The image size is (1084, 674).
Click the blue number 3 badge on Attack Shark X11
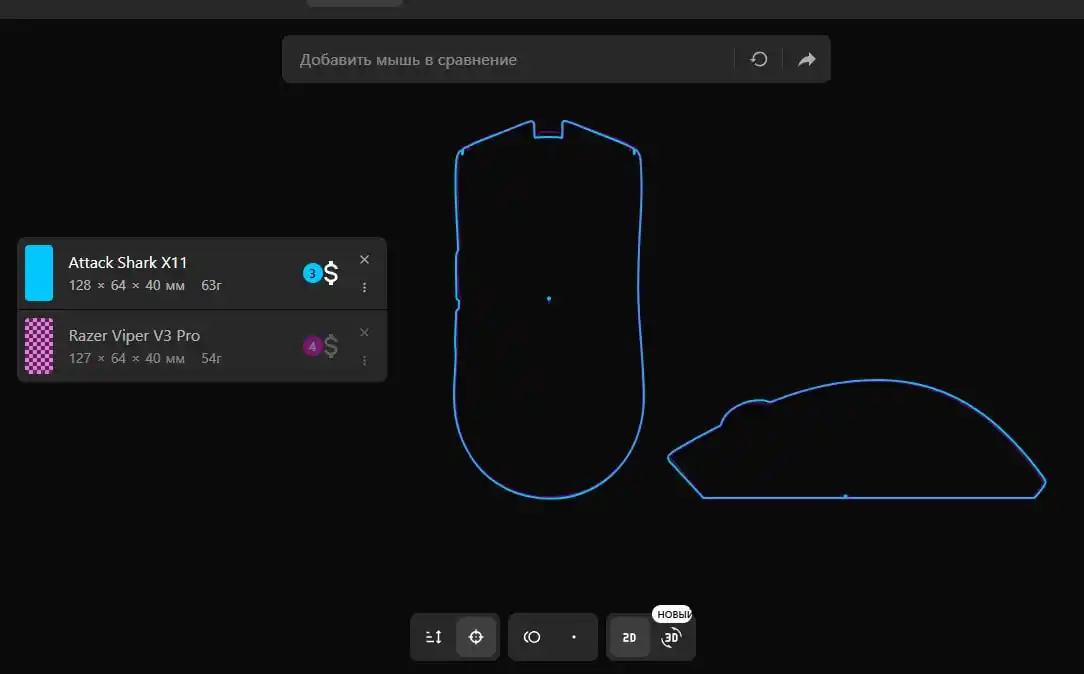312,273
